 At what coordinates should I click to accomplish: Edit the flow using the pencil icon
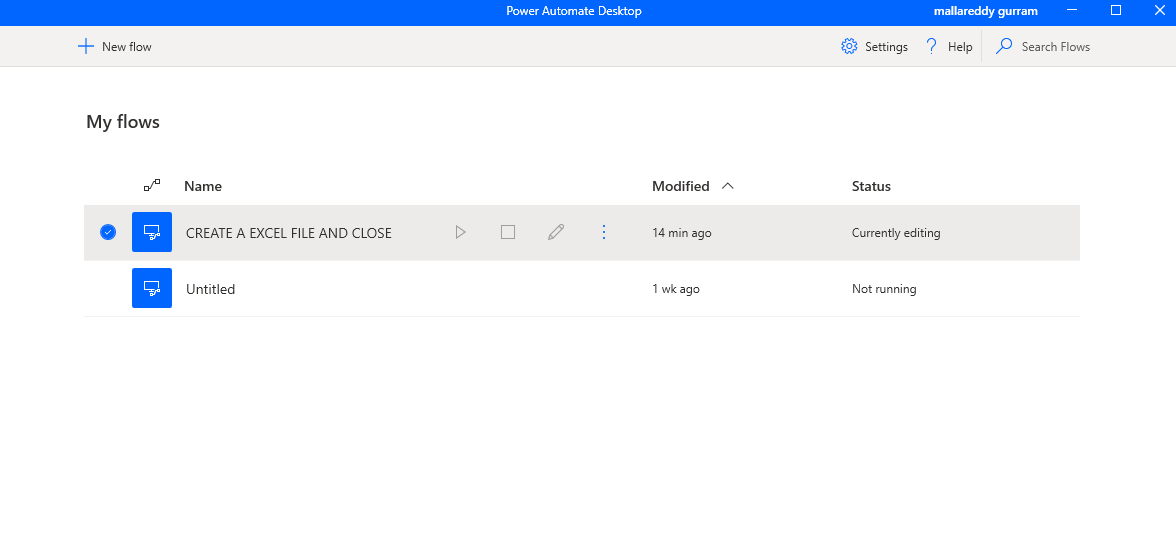[x=556, y=232]
